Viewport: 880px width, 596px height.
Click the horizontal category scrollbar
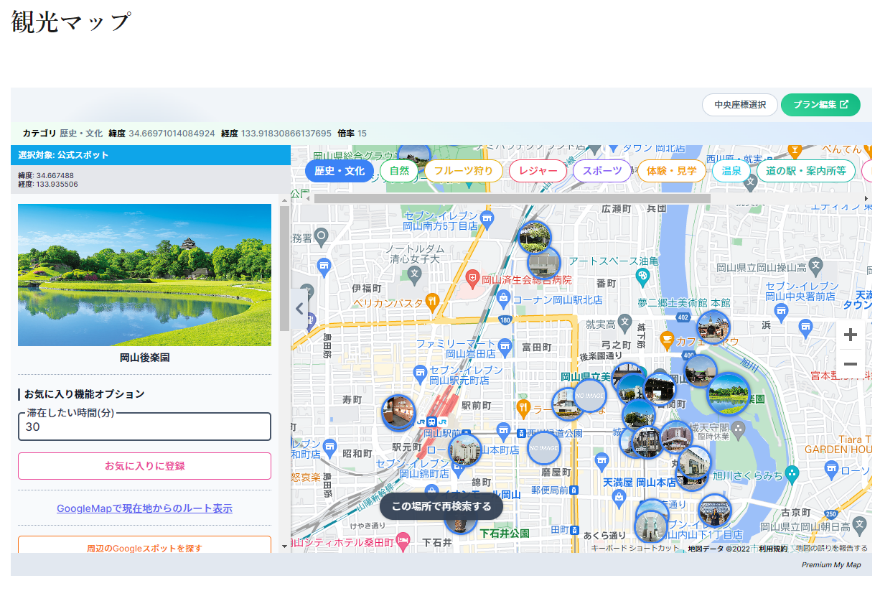[x=512, y=199]
